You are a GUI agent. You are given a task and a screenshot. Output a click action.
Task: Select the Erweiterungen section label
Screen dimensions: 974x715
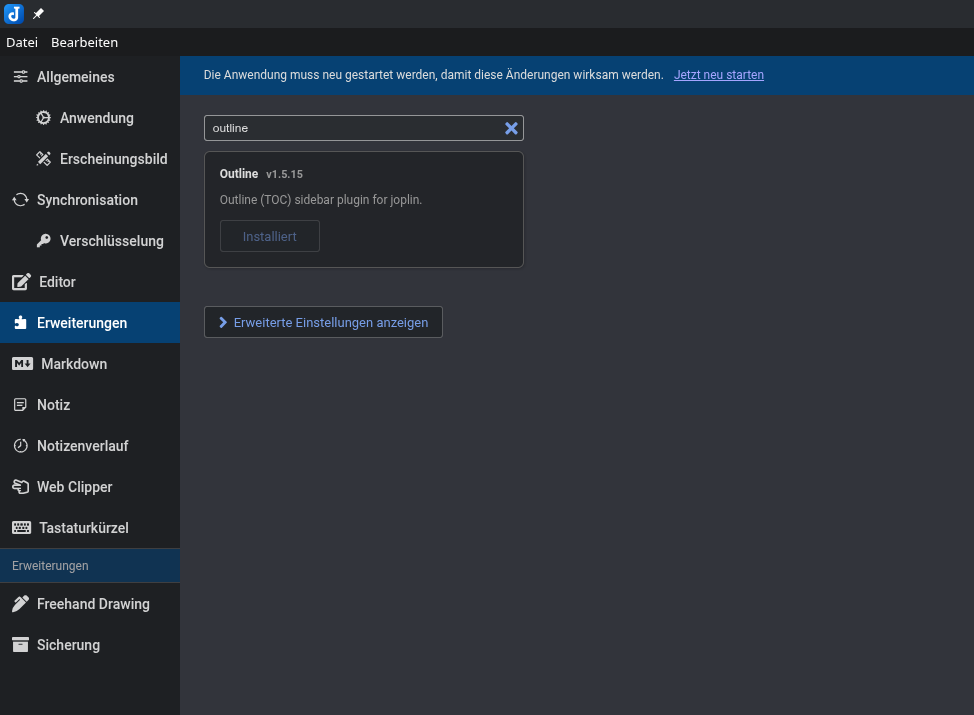pos(90,322)
